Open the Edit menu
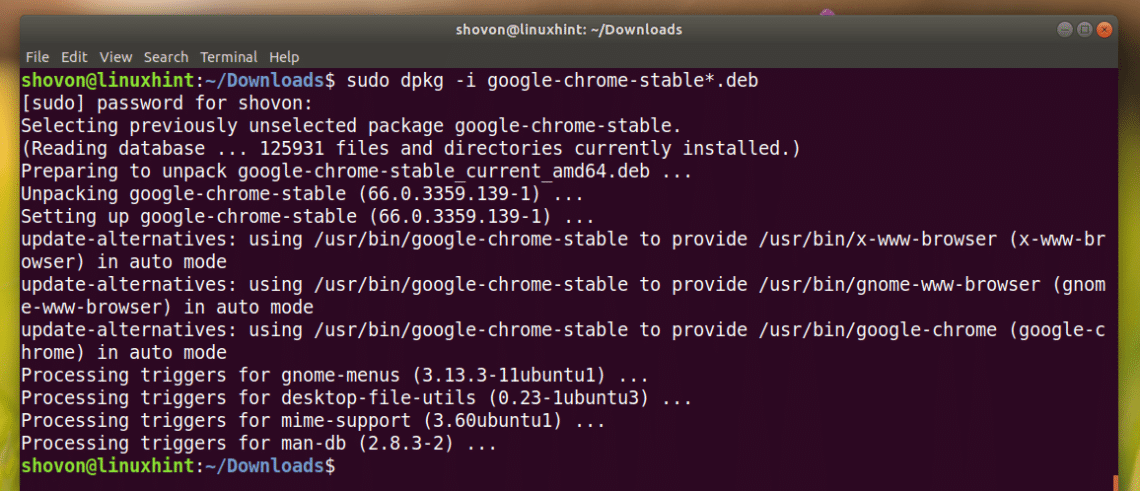Viewport: 1140px width, 491px height. tap(74, 57)
